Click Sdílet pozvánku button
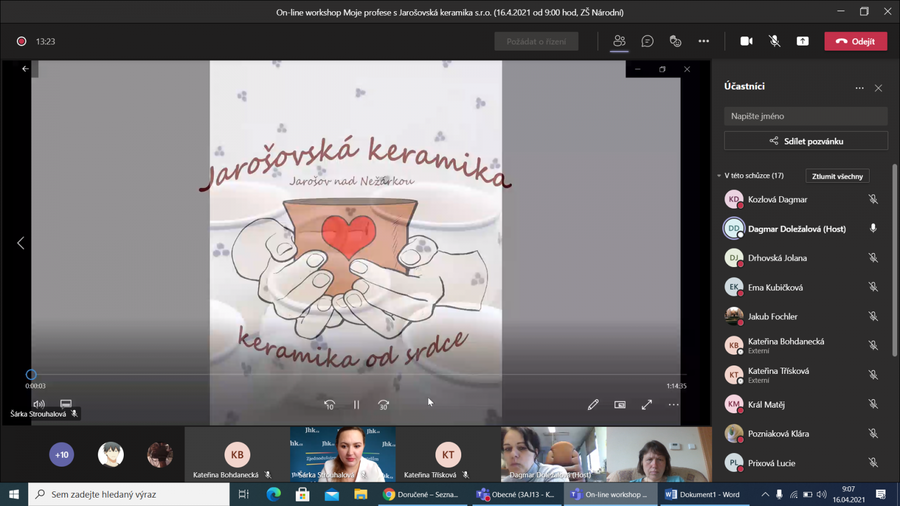Viewport: 900px width, 506px height. coord(805,141)
